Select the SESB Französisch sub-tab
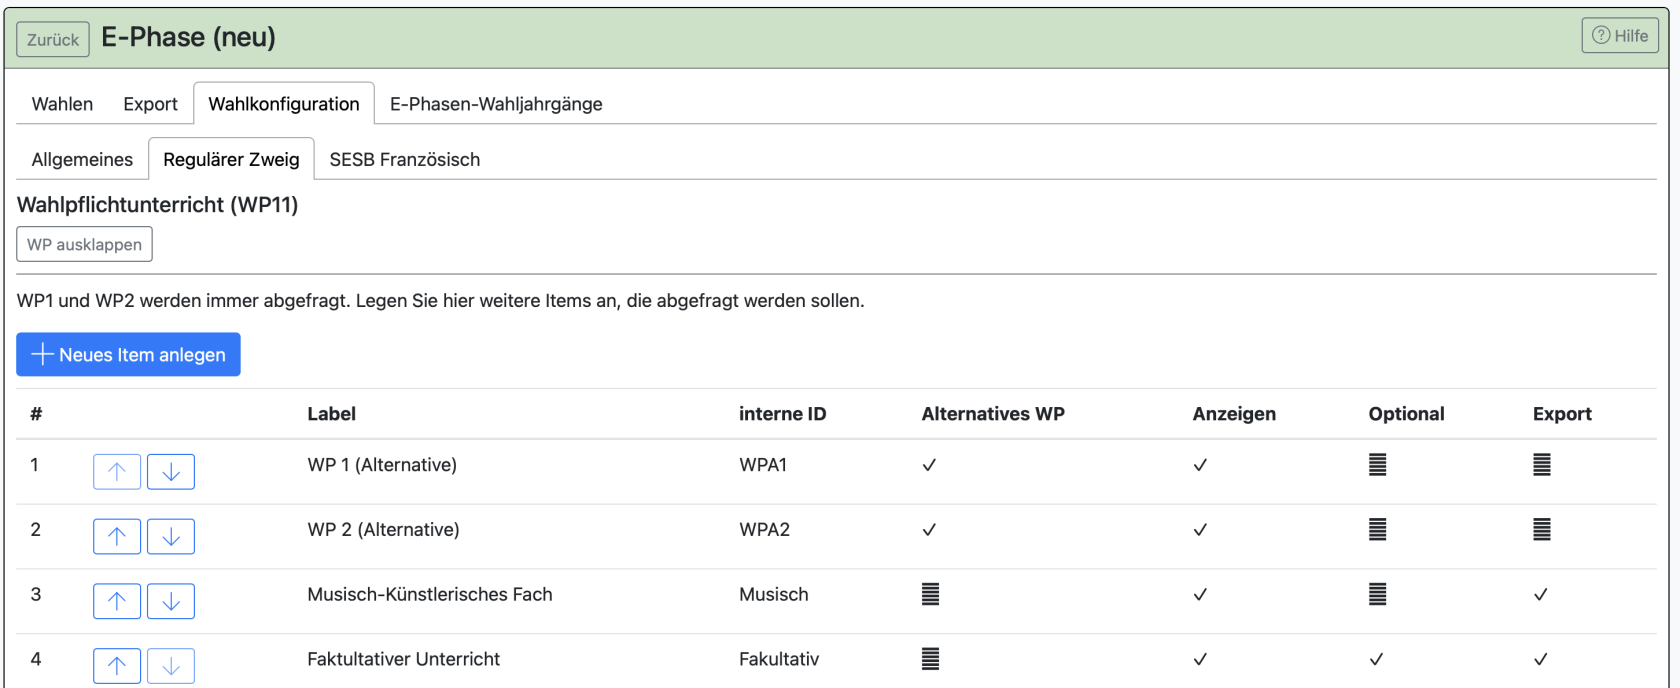1680x688 pixels. click(x=404, y=160)
